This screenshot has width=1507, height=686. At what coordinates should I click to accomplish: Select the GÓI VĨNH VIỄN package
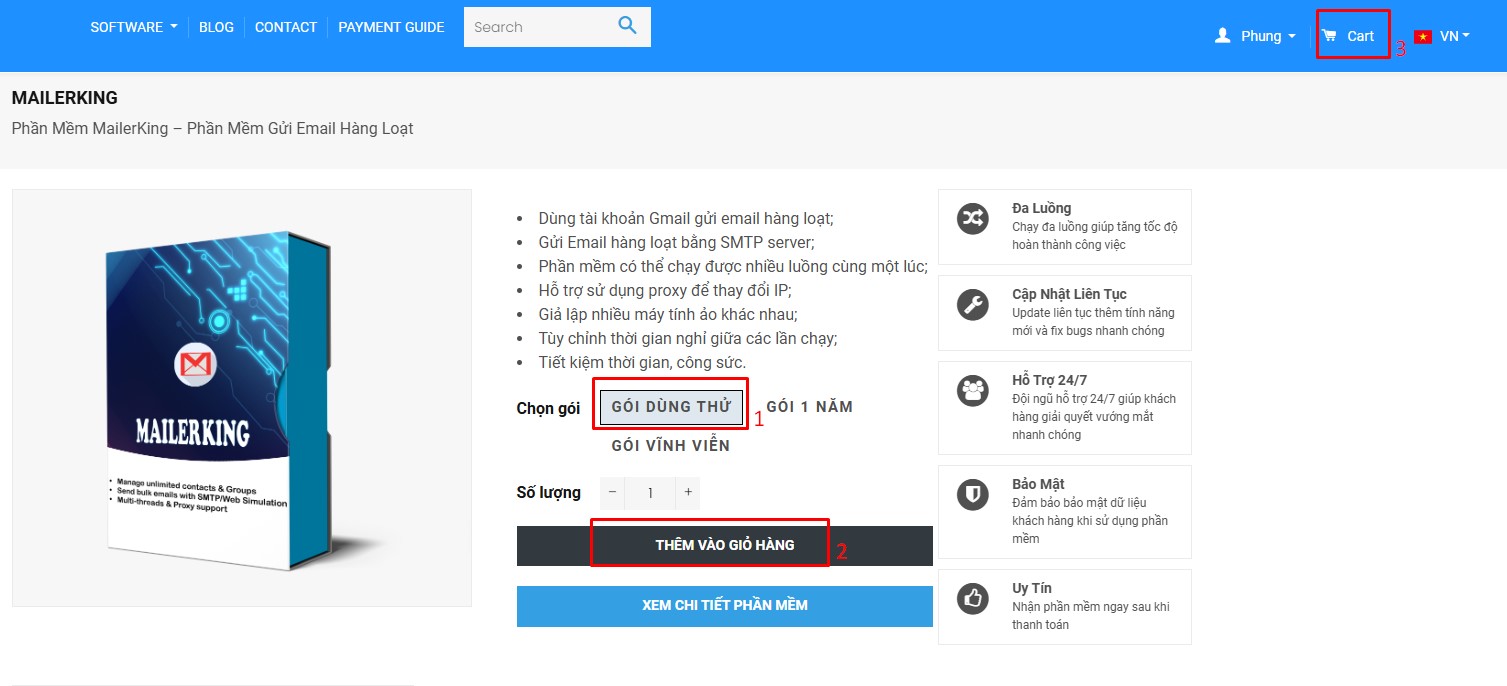[x=671, y=446]
